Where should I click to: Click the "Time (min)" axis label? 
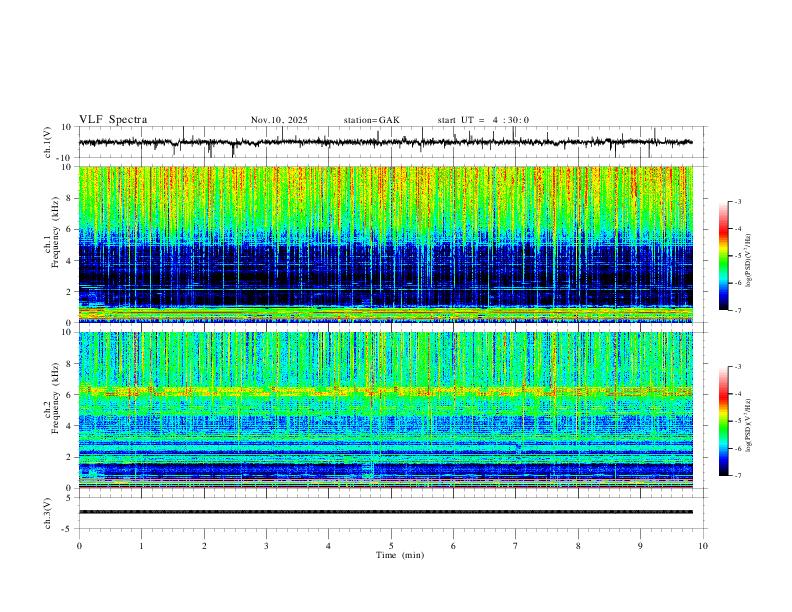click(x=400, y=555)
